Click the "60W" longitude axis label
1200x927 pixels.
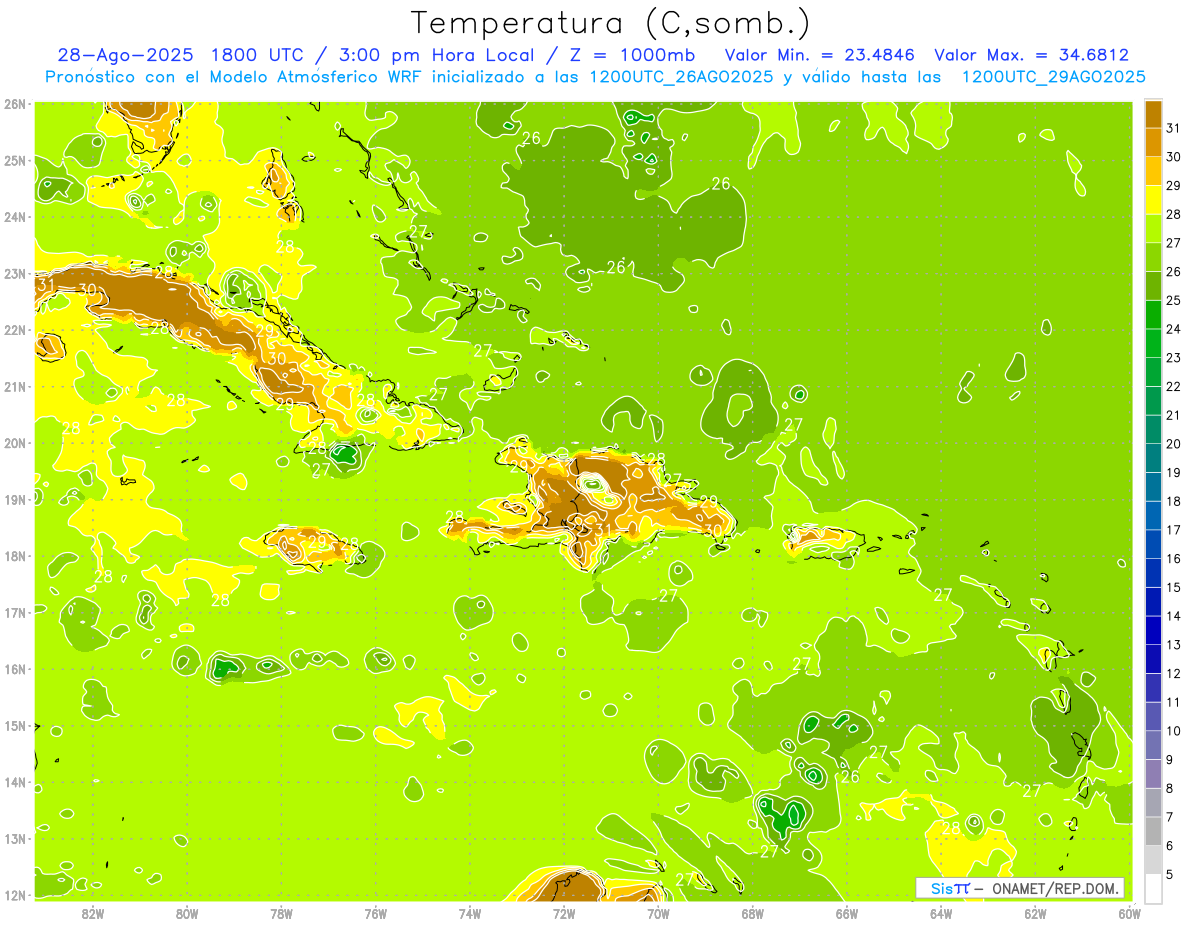click(1129, 913)
